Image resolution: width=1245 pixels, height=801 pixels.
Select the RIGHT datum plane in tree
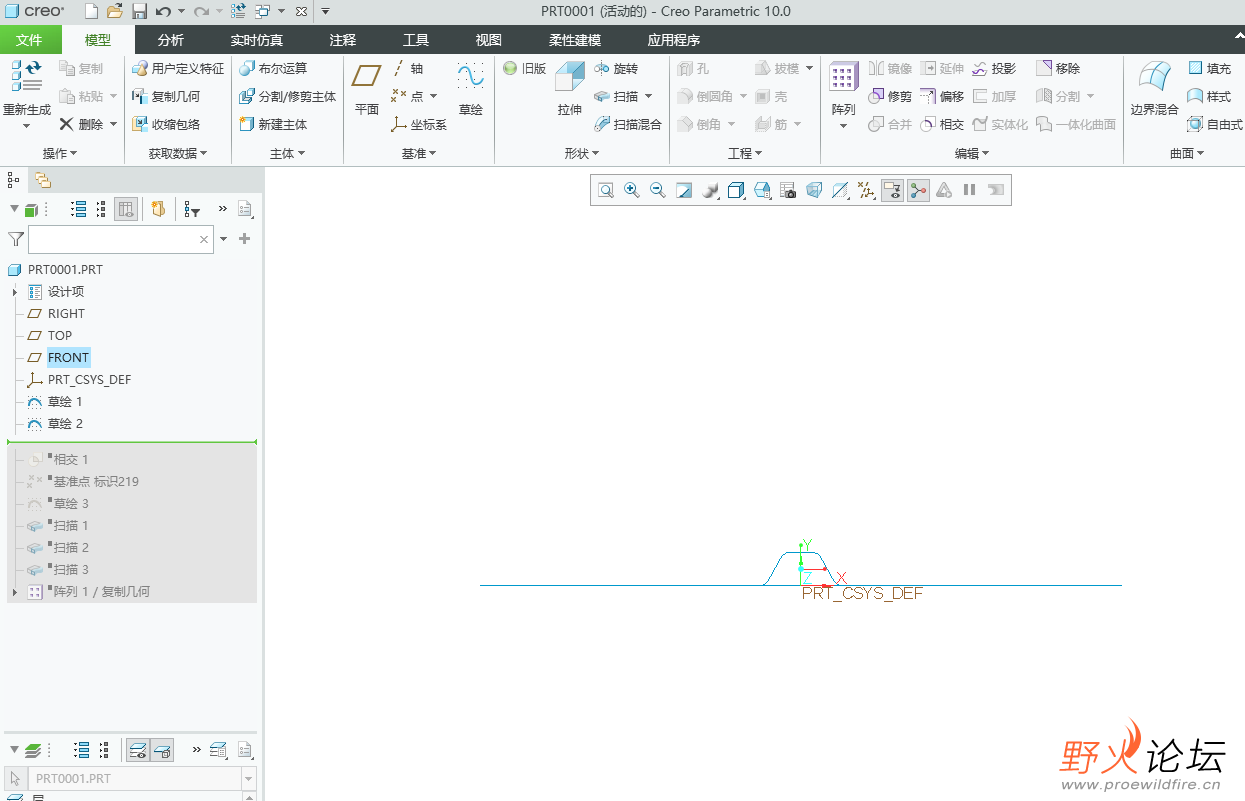click(66, 314)
